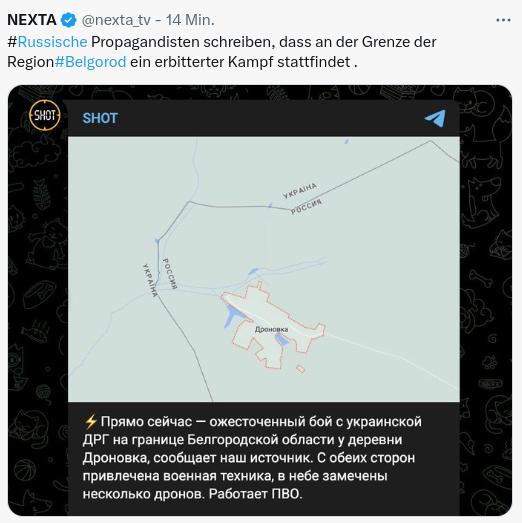Viewport: 522px width, 523px height.
Task: Click the Дроновка village label on map
Action: (x=271, y=330)
